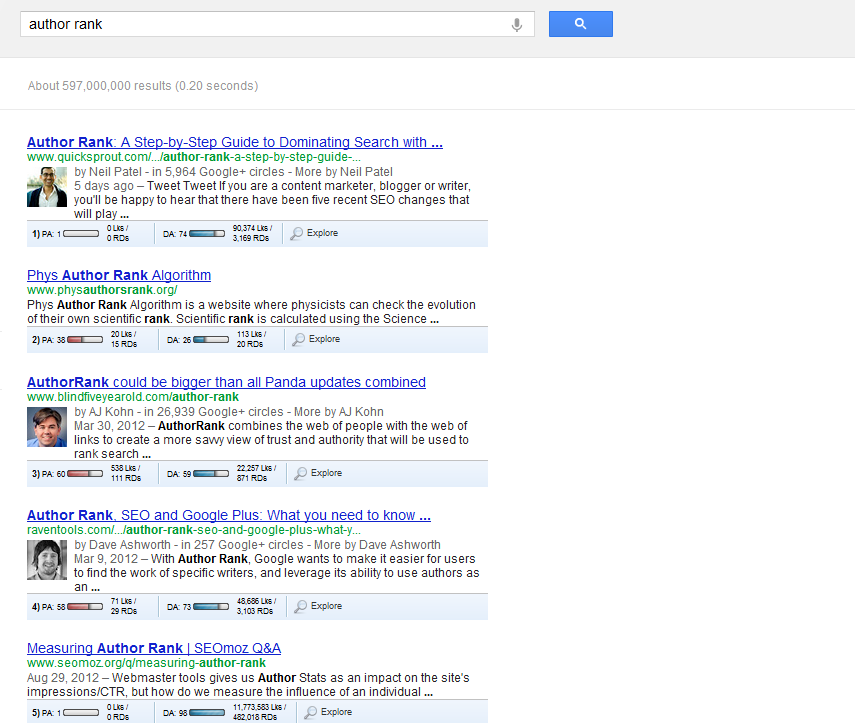Click '48,686 Lks / 3,103 RDs' domain stats
Screen dimensions: 855x723
coord(256,606)
